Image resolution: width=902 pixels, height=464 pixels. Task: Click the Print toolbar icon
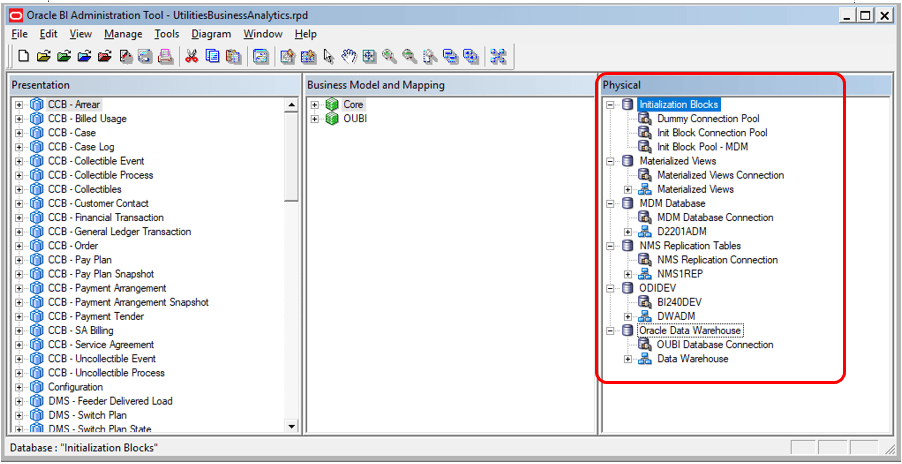click(x=166, y=56)
